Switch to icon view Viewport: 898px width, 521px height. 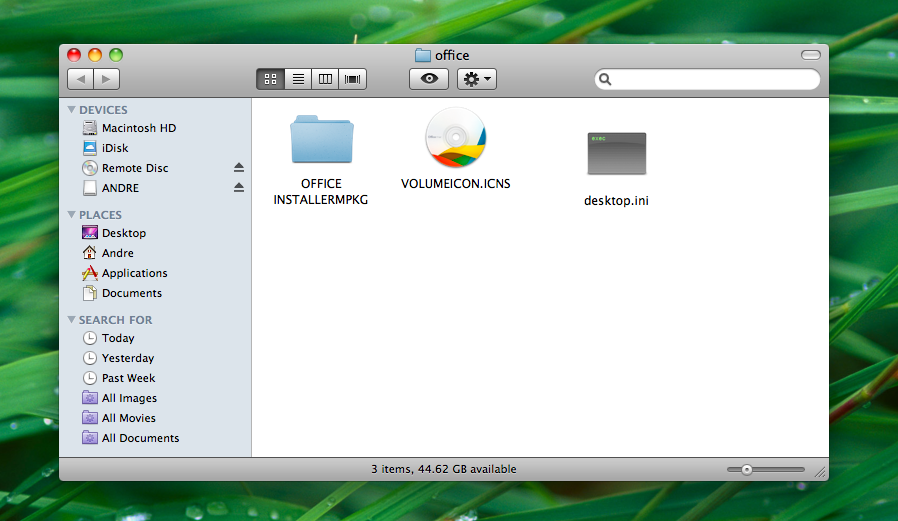(270, 79)
